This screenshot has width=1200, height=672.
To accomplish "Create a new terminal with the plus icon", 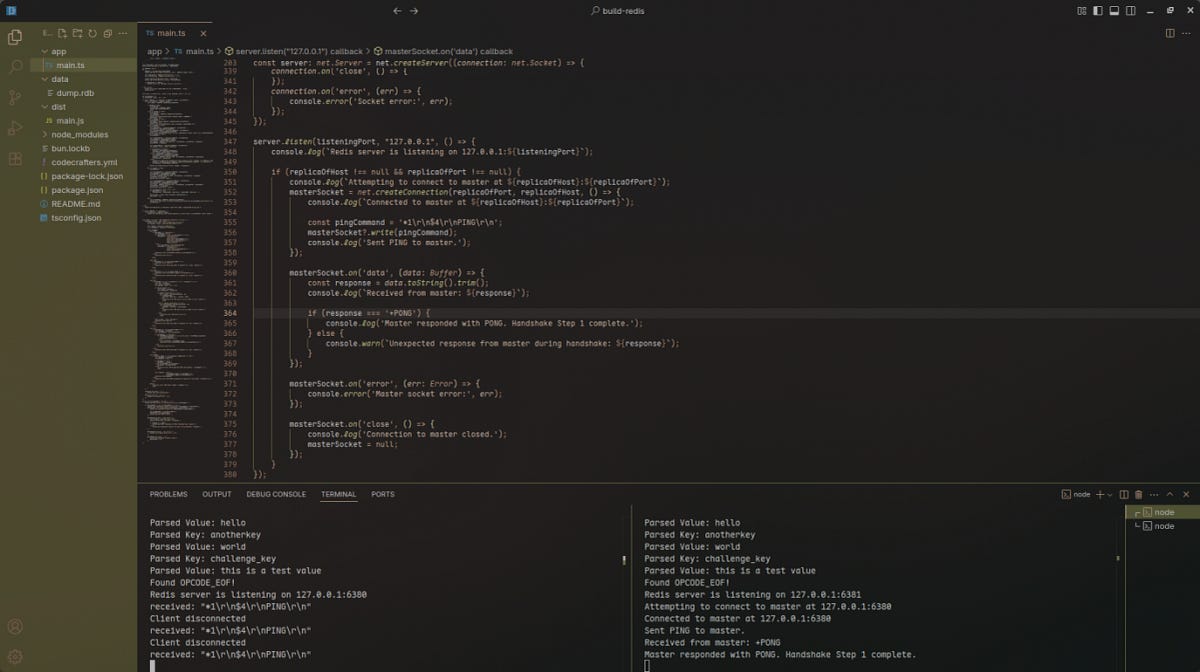I will click(1100, 493).
